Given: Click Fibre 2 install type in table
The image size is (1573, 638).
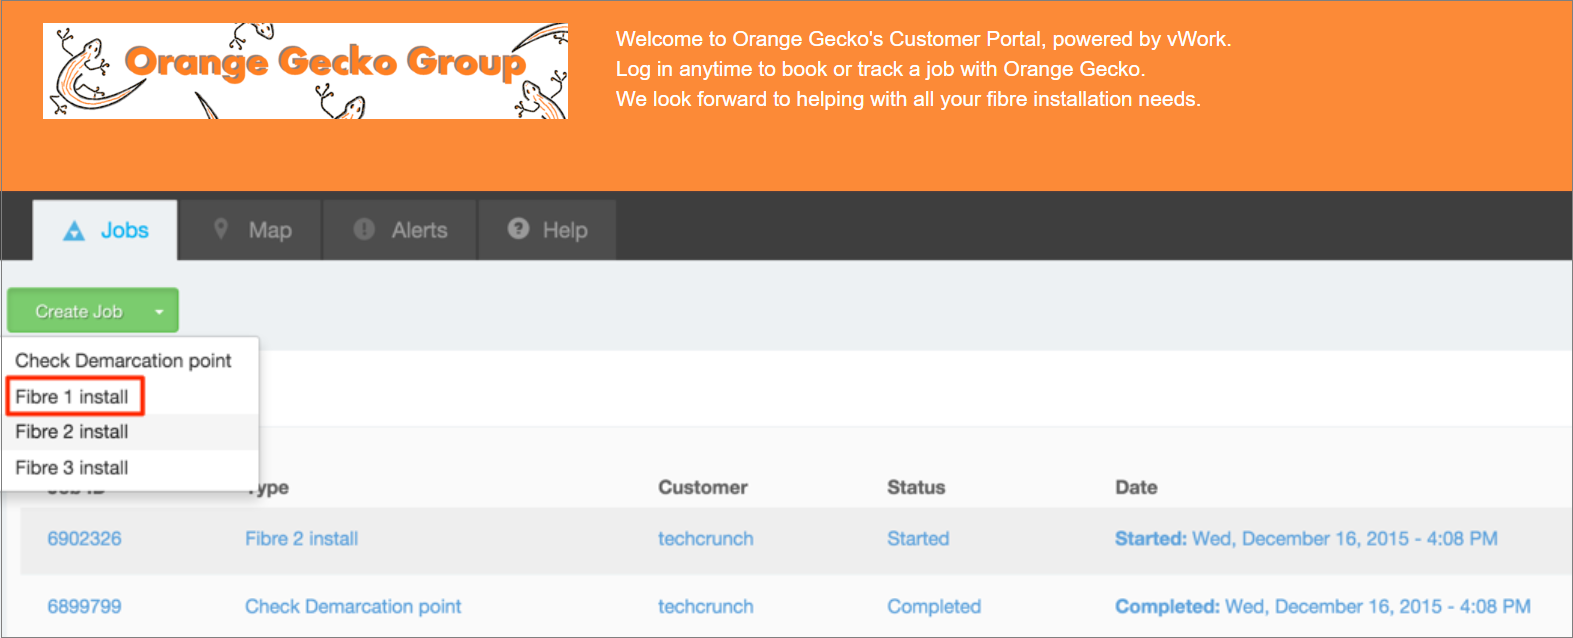Looking at the screenshot, I should pyautogui.click(x=301, y=539).
